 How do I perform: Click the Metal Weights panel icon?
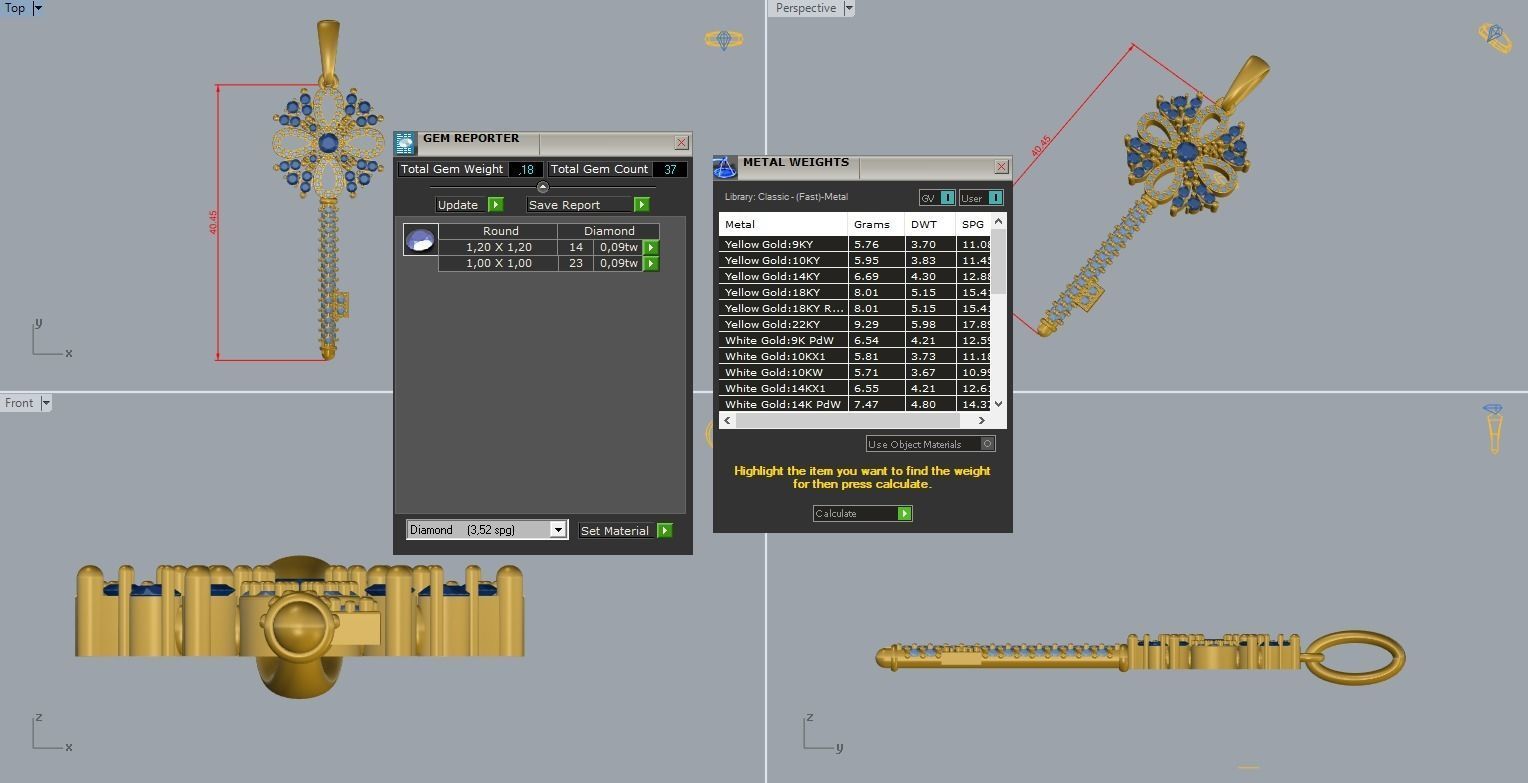[724, 167]
